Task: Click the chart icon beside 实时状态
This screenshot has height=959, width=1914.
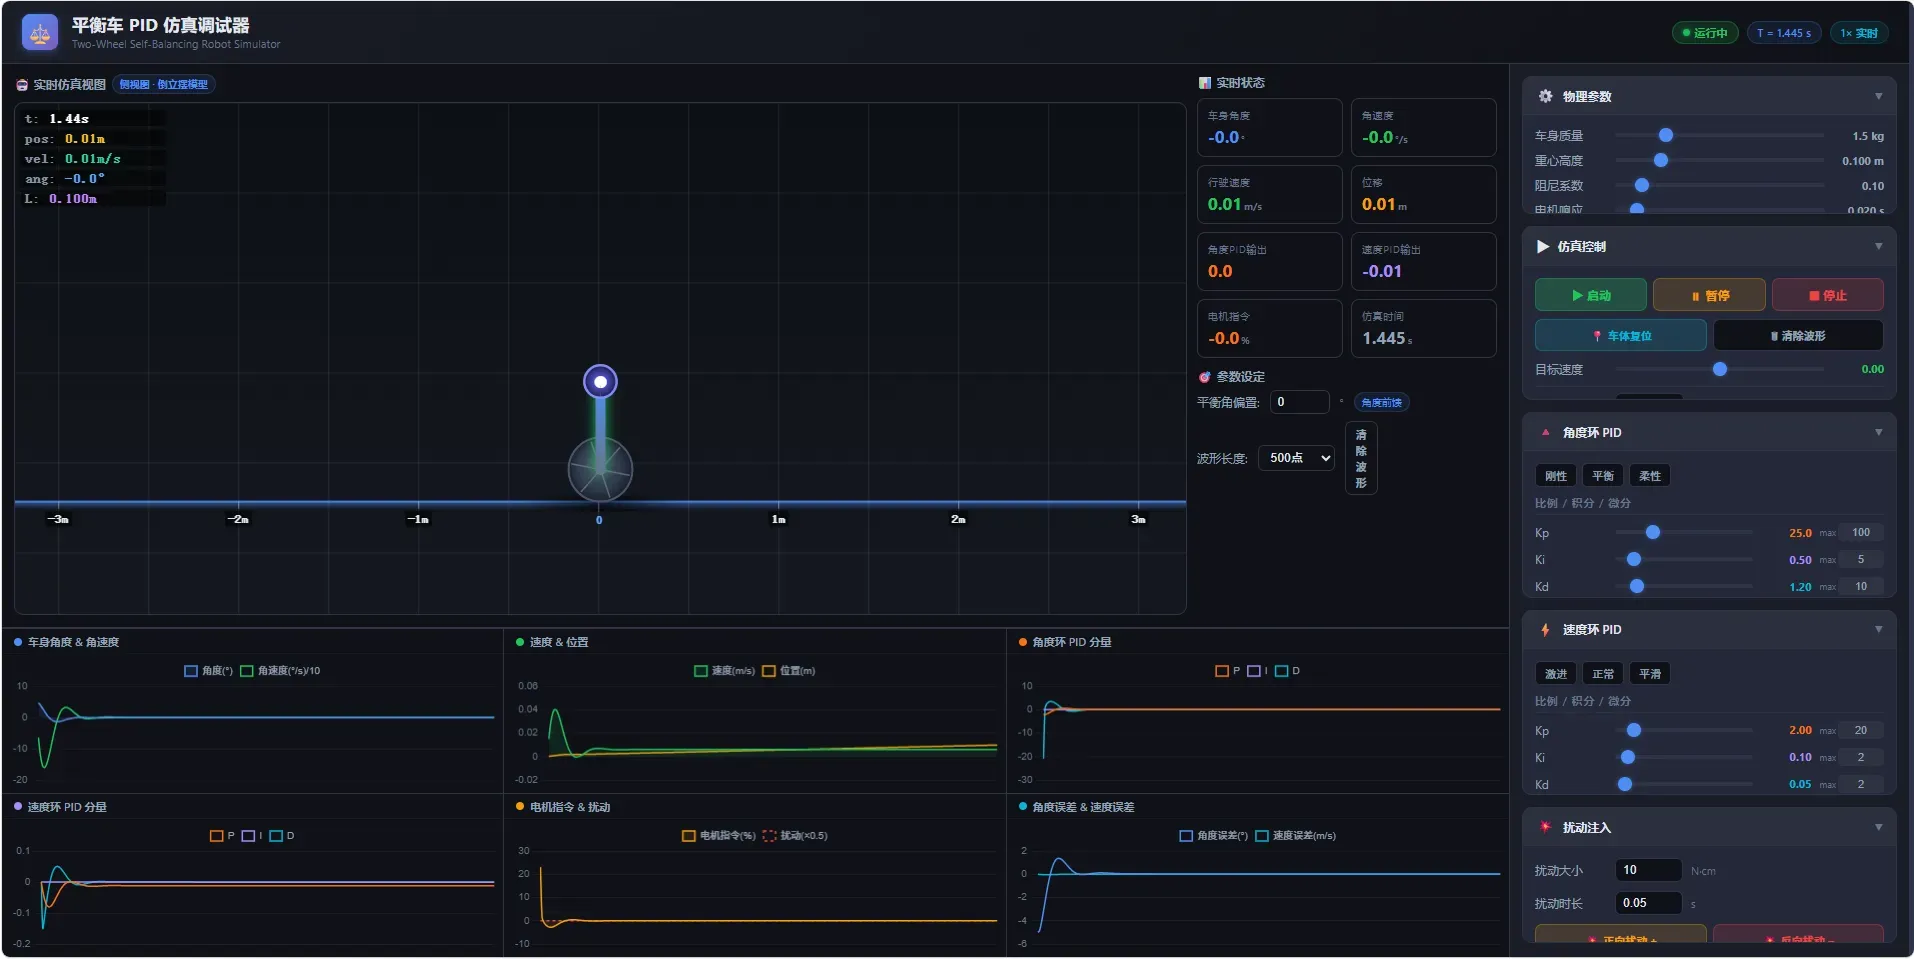Action: [x=1205, y=83]
